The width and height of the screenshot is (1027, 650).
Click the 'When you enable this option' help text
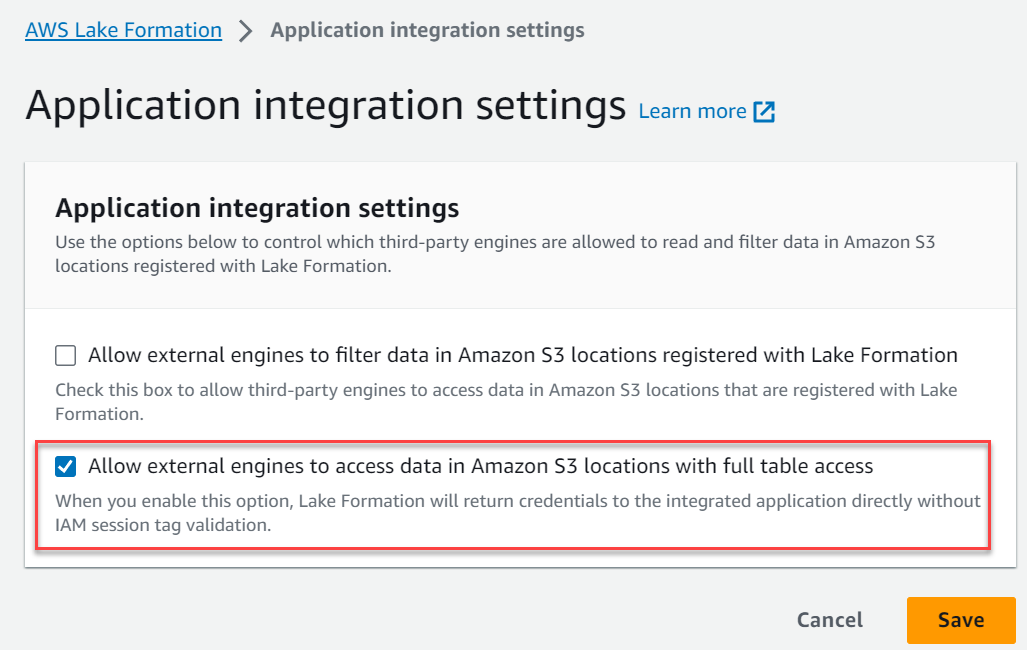pyautogui.click(x=517, y=501)
